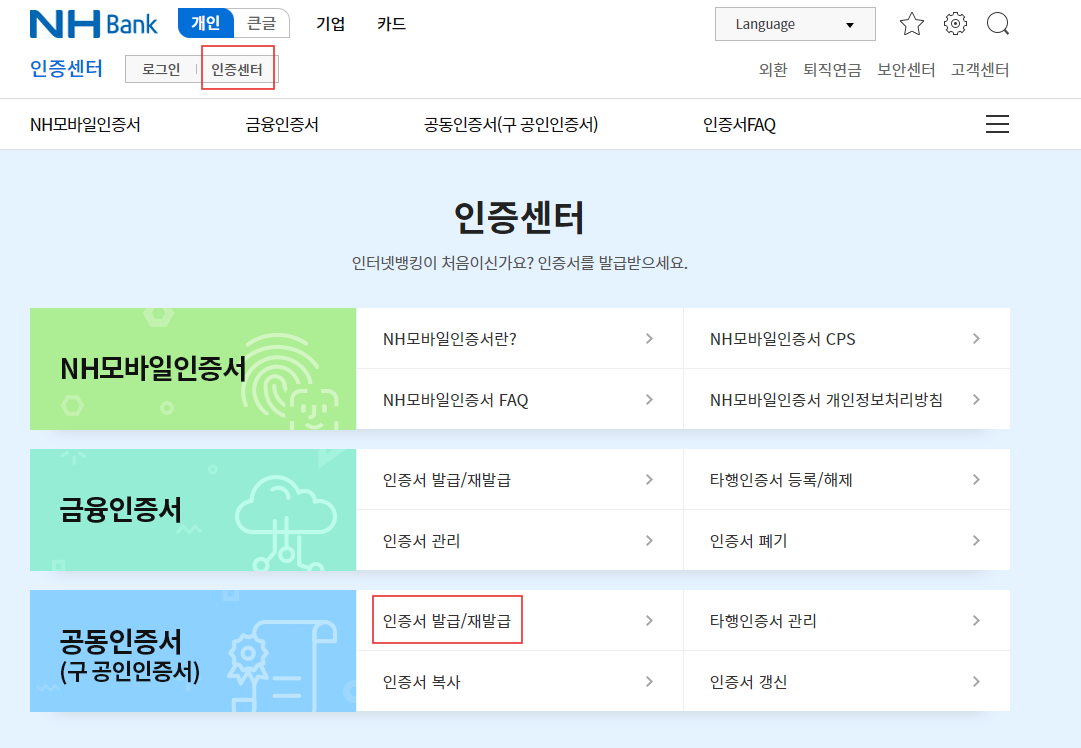
Task: Click chevron next to 인증서 폐기
Action: [976, 540]
